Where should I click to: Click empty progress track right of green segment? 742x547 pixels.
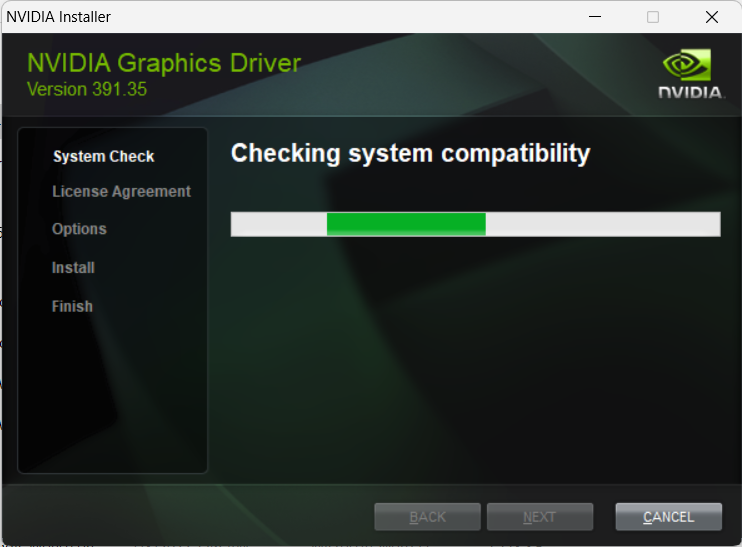tap(602, 224)
